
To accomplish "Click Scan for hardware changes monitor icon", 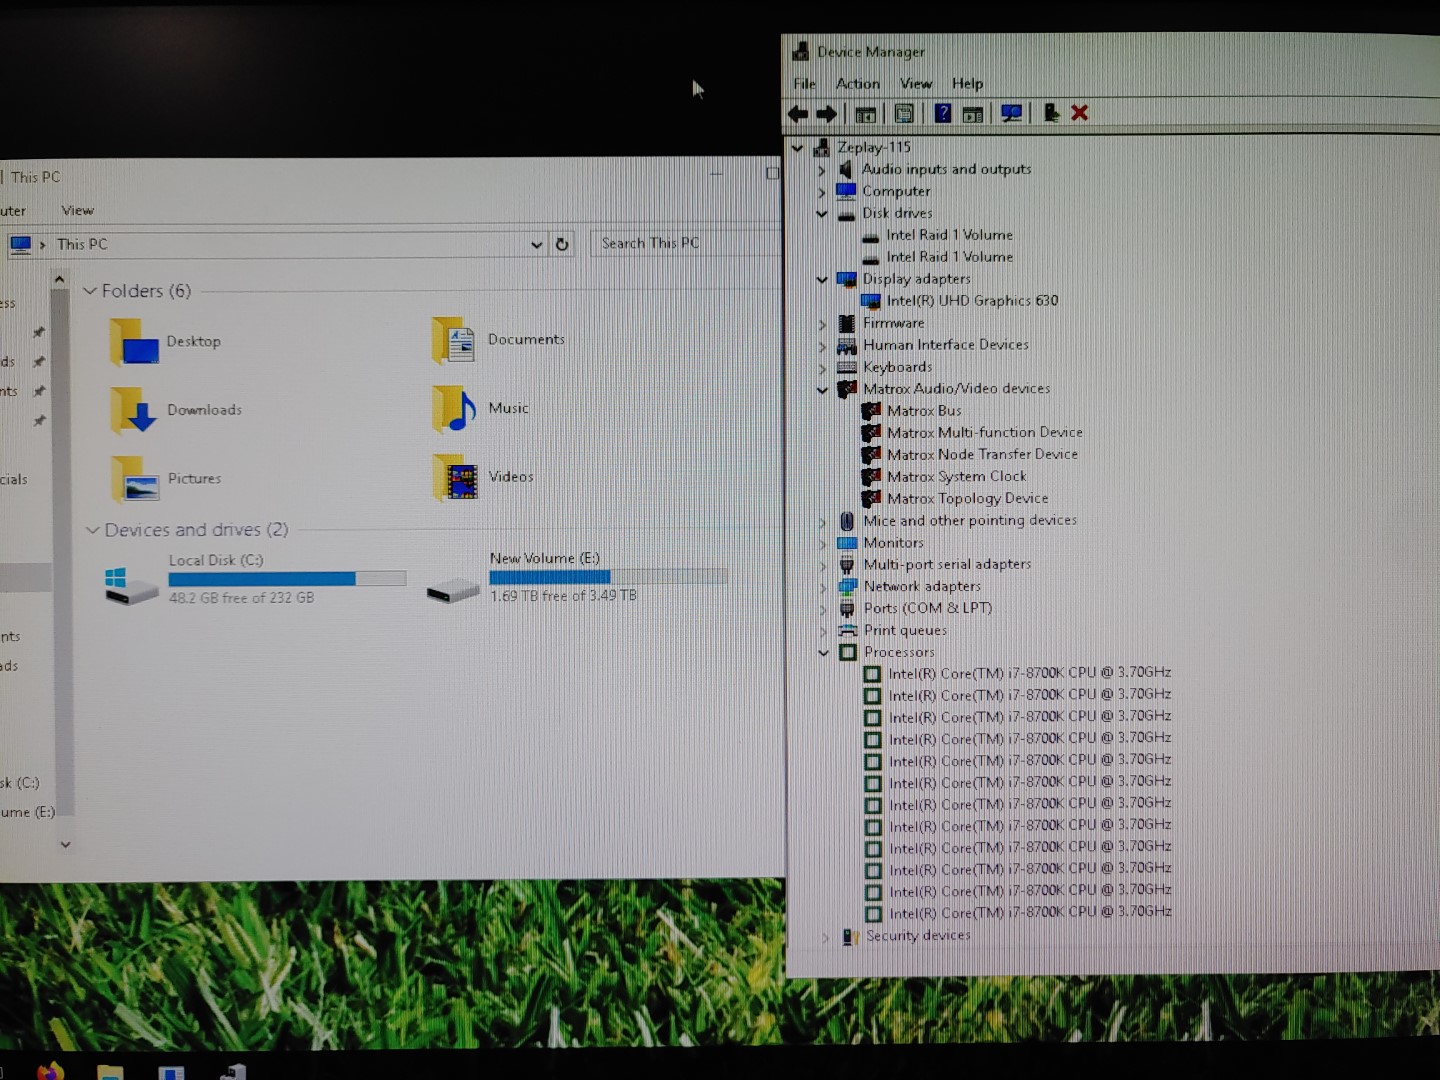I will pos(1011,113).
